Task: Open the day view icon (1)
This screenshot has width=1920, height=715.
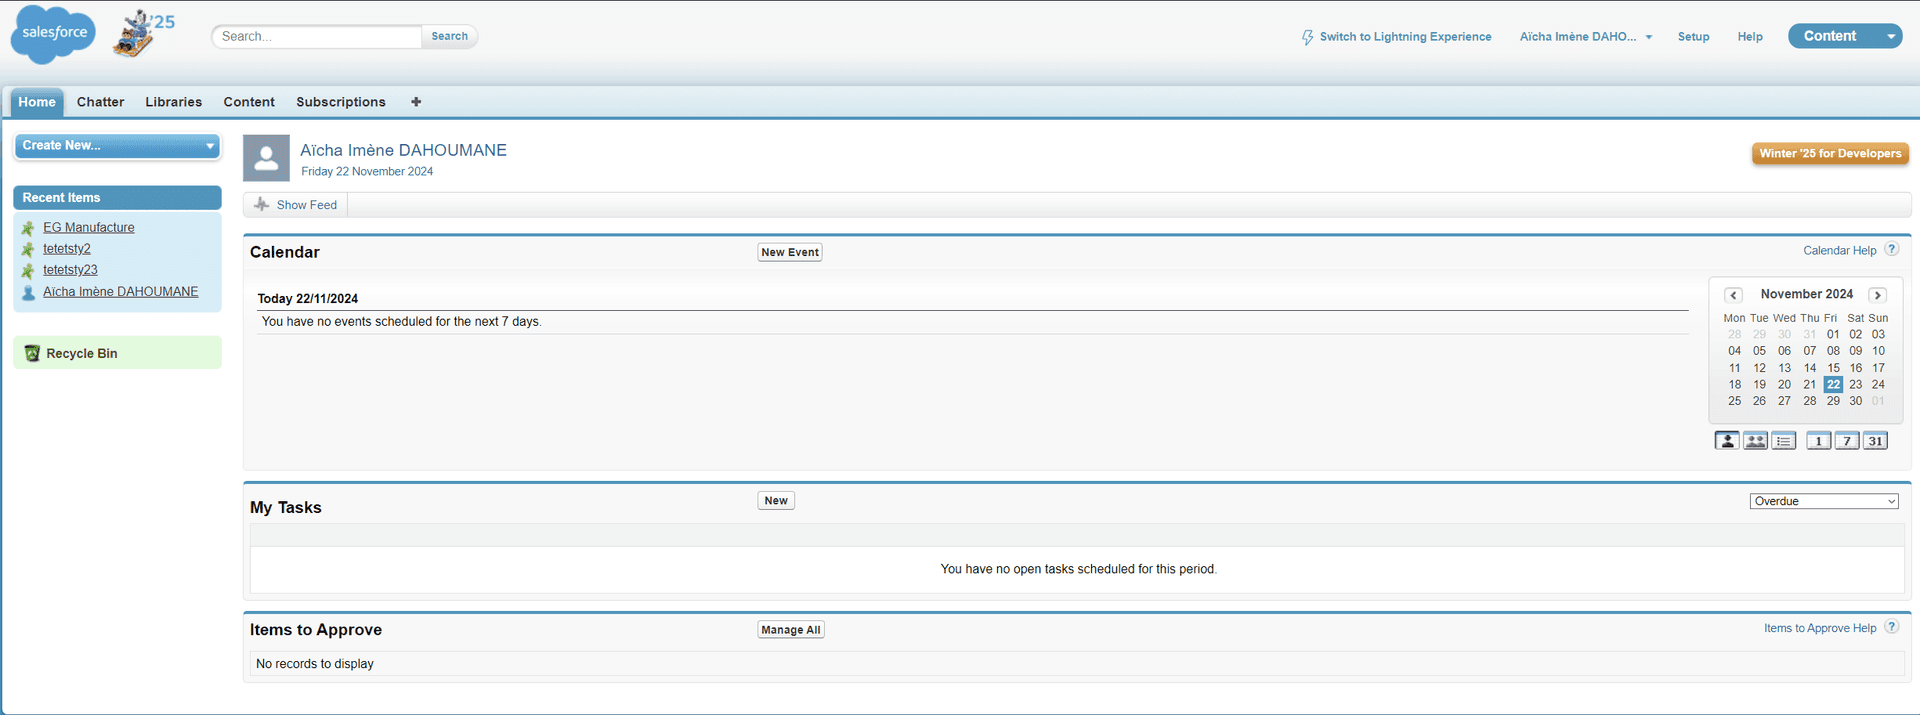Action: [x=1819, y=441]
